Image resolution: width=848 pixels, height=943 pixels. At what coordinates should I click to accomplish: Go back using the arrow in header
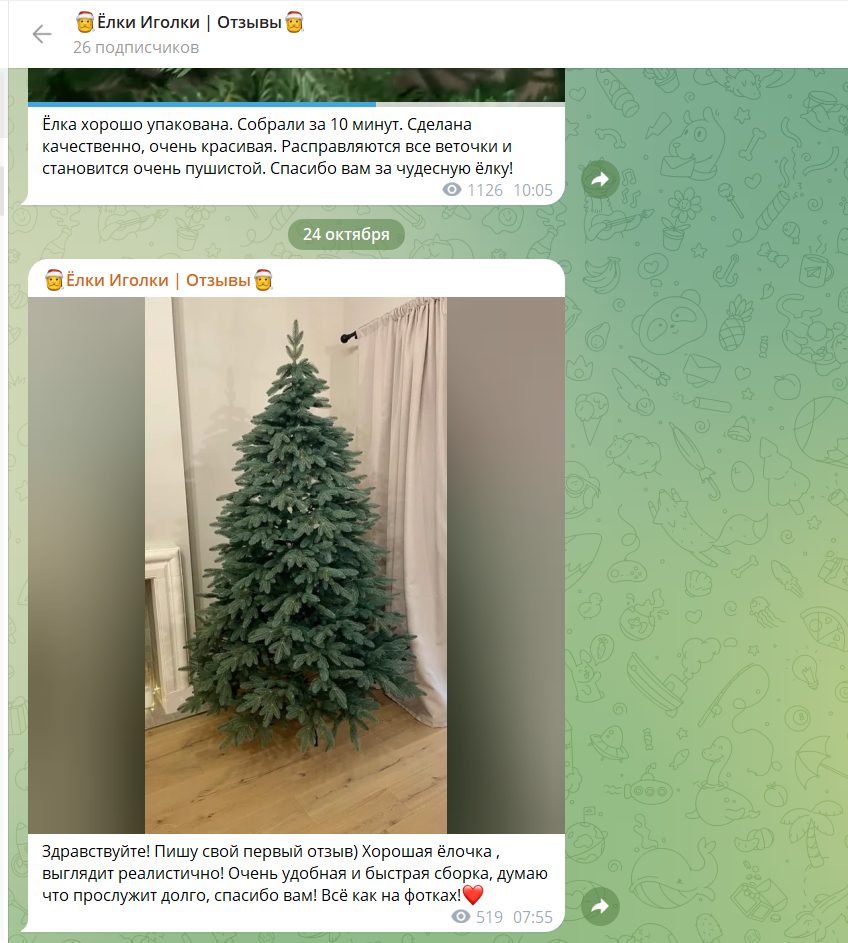click(41, 34)
